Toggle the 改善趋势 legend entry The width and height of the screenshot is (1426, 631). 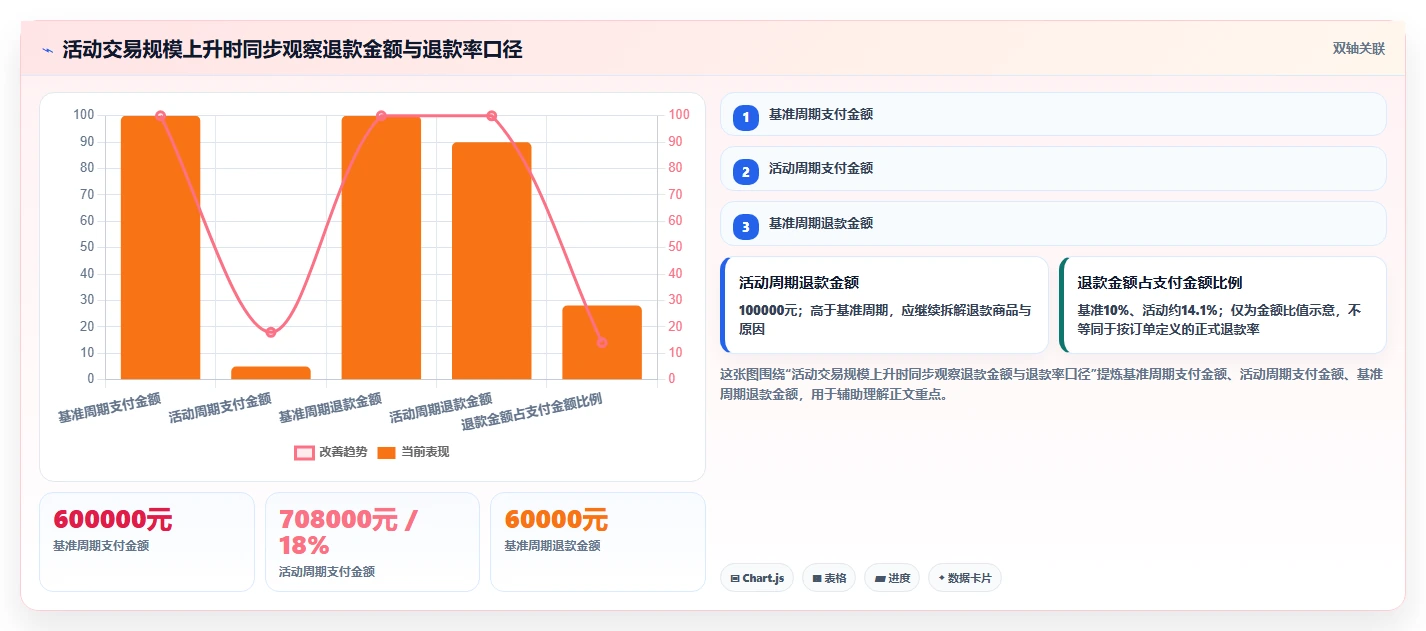[x=332, y=452]
